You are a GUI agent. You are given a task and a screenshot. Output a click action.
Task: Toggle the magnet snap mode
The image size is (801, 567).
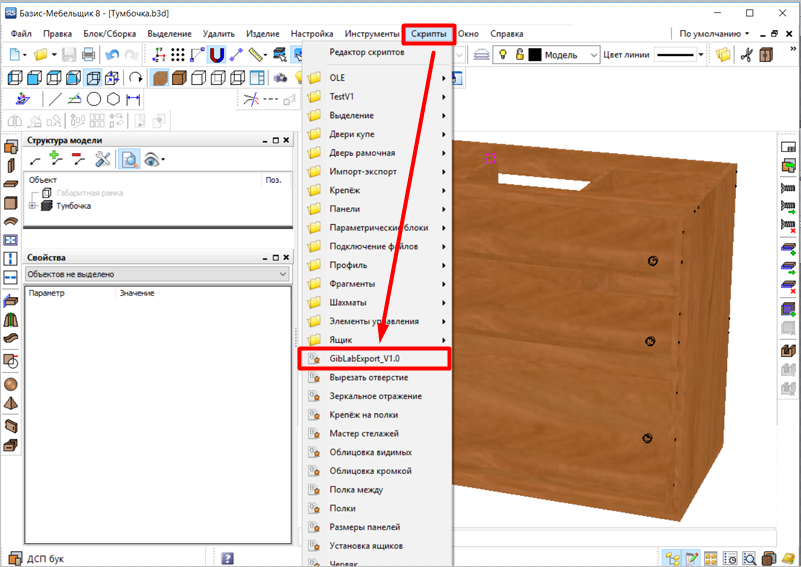point(217,54)
